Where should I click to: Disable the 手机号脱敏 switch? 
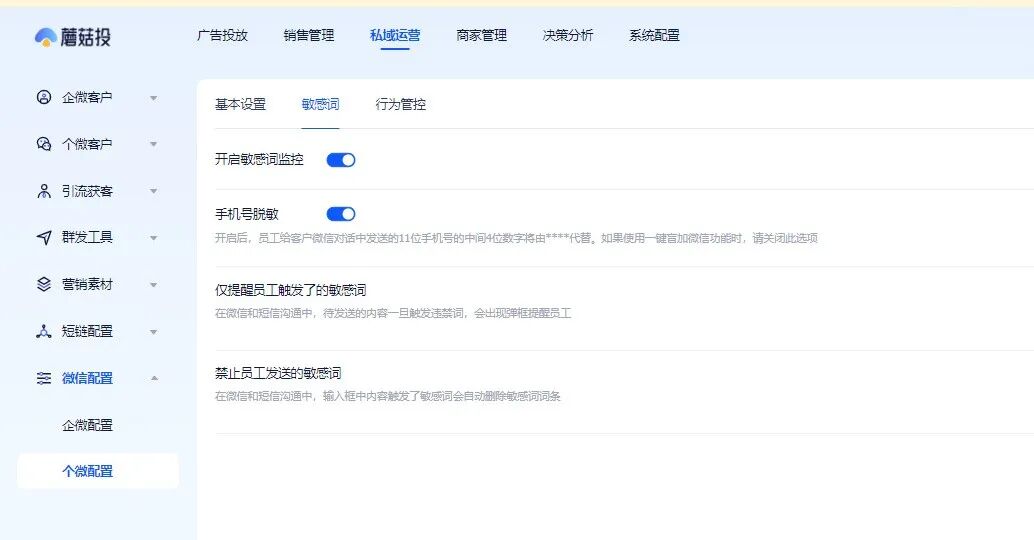click(x=341, y=214)
